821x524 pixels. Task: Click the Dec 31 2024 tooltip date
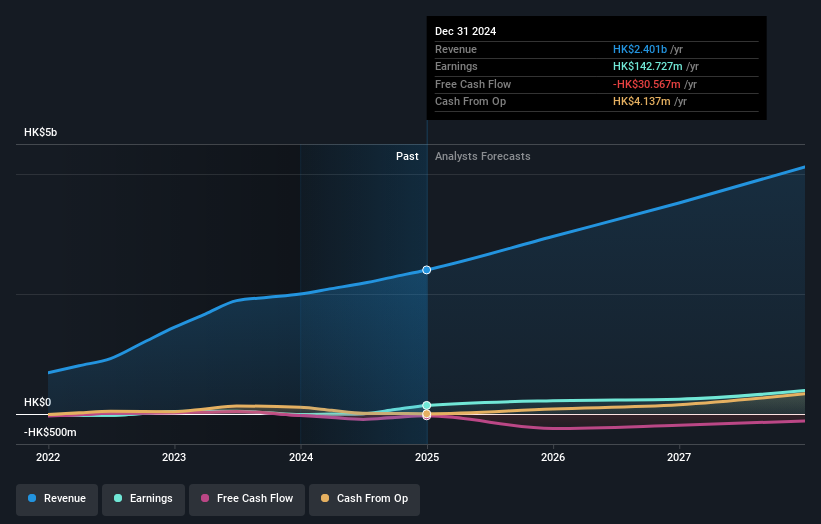pyautogui.click(x=465, y=31)
